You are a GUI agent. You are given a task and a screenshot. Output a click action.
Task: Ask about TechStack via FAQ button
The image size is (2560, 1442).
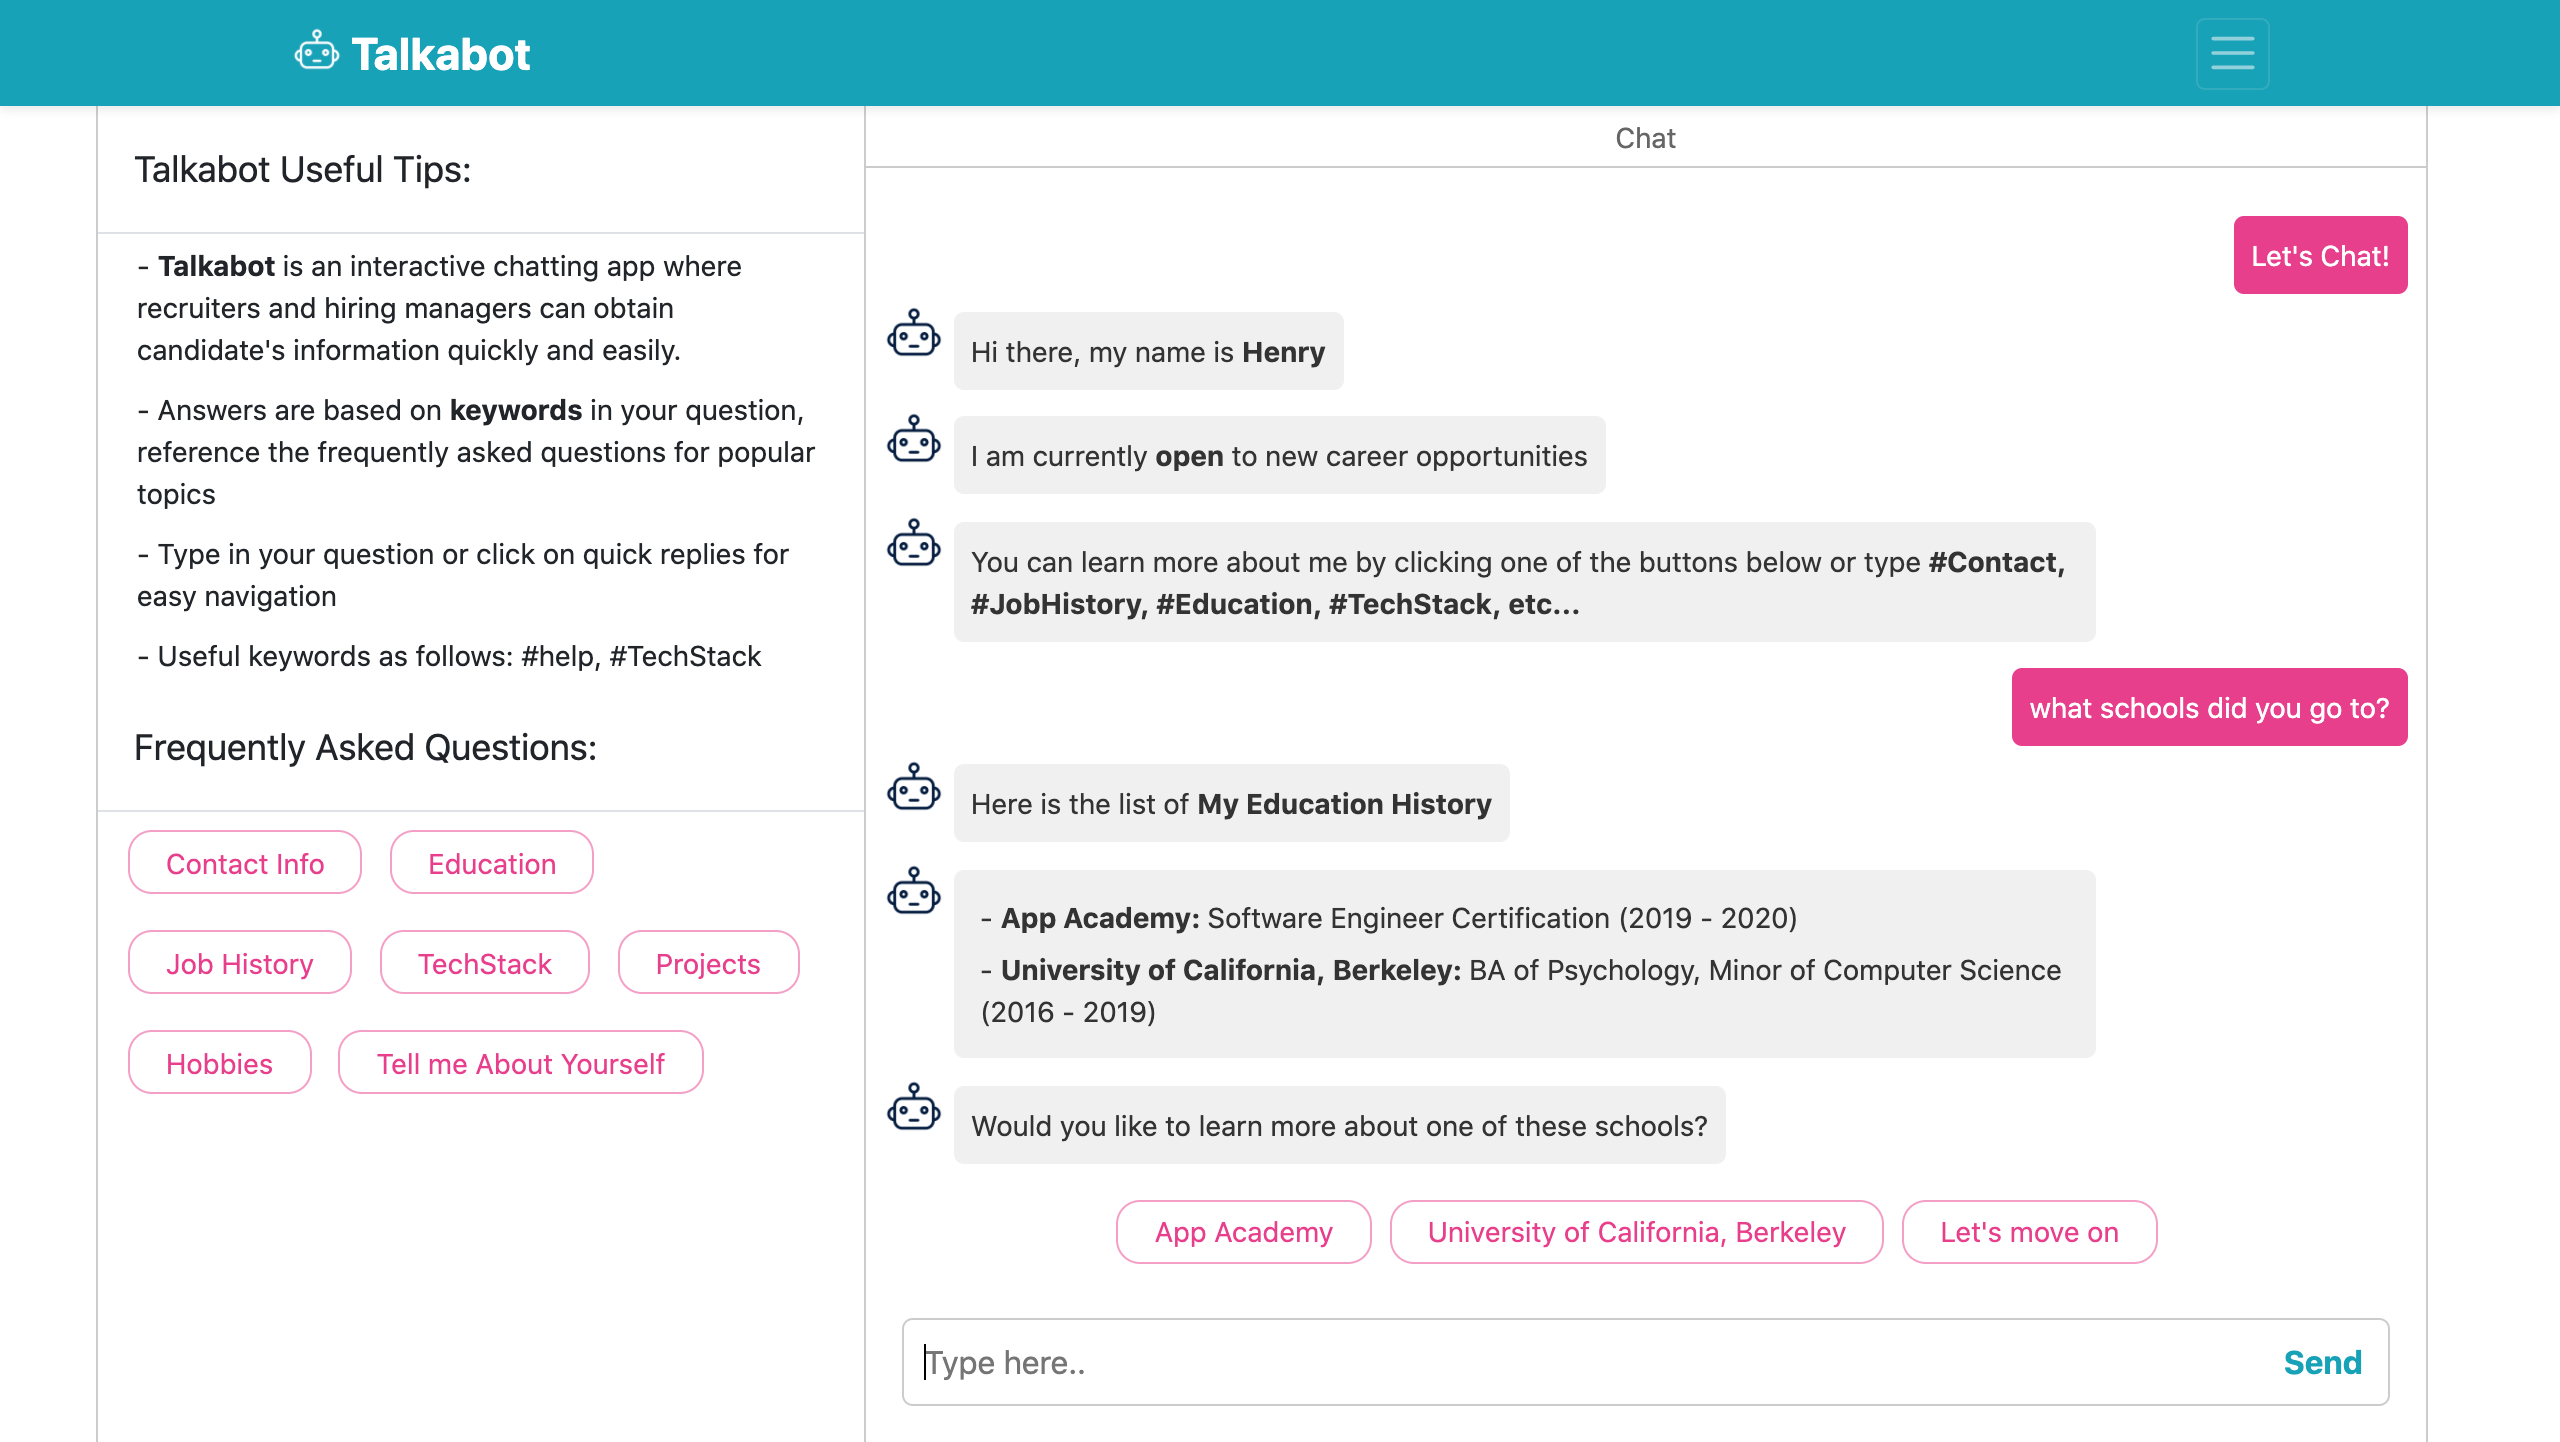[x=484, y=963]
